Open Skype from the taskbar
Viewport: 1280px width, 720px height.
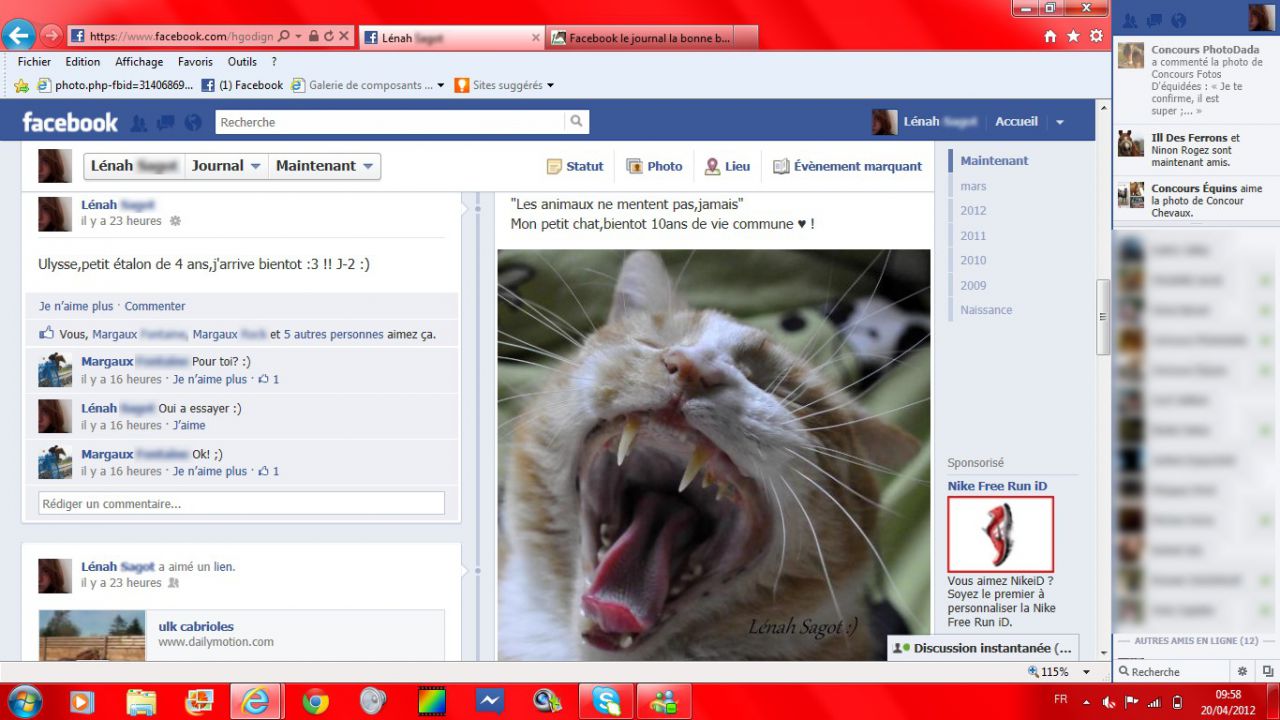click(605, 702)
